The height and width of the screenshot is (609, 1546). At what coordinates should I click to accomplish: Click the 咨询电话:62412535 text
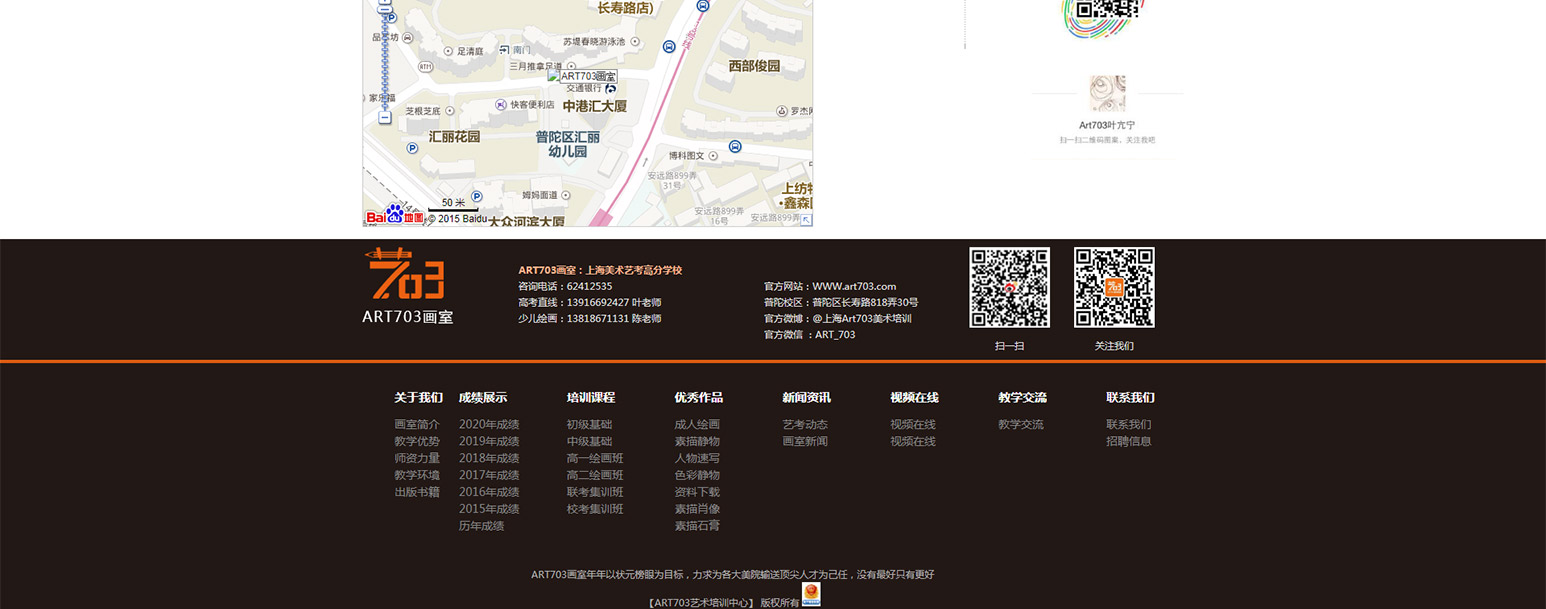click(x=565, y=286)
